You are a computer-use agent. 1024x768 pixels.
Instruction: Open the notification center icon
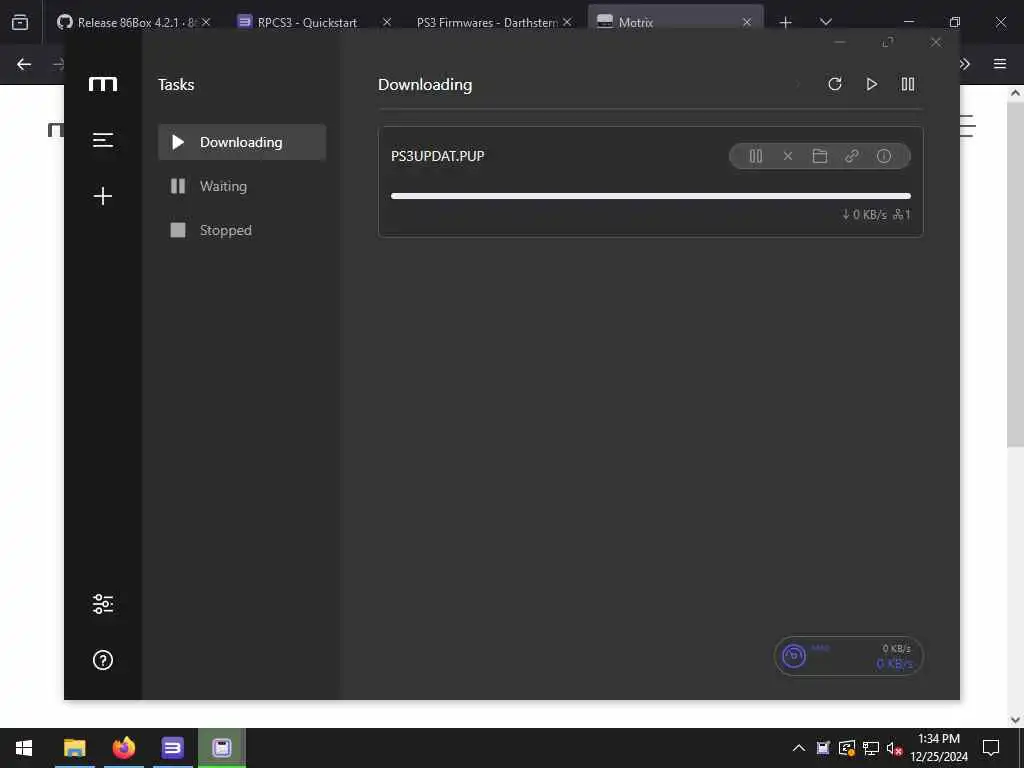tap(991, 748)
